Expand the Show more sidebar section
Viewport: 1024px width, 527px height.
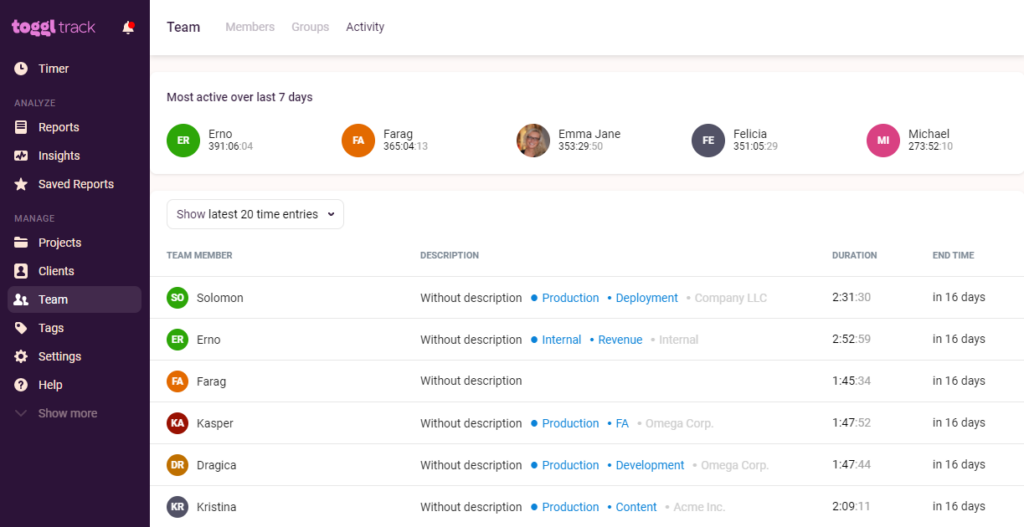(67, 413)
